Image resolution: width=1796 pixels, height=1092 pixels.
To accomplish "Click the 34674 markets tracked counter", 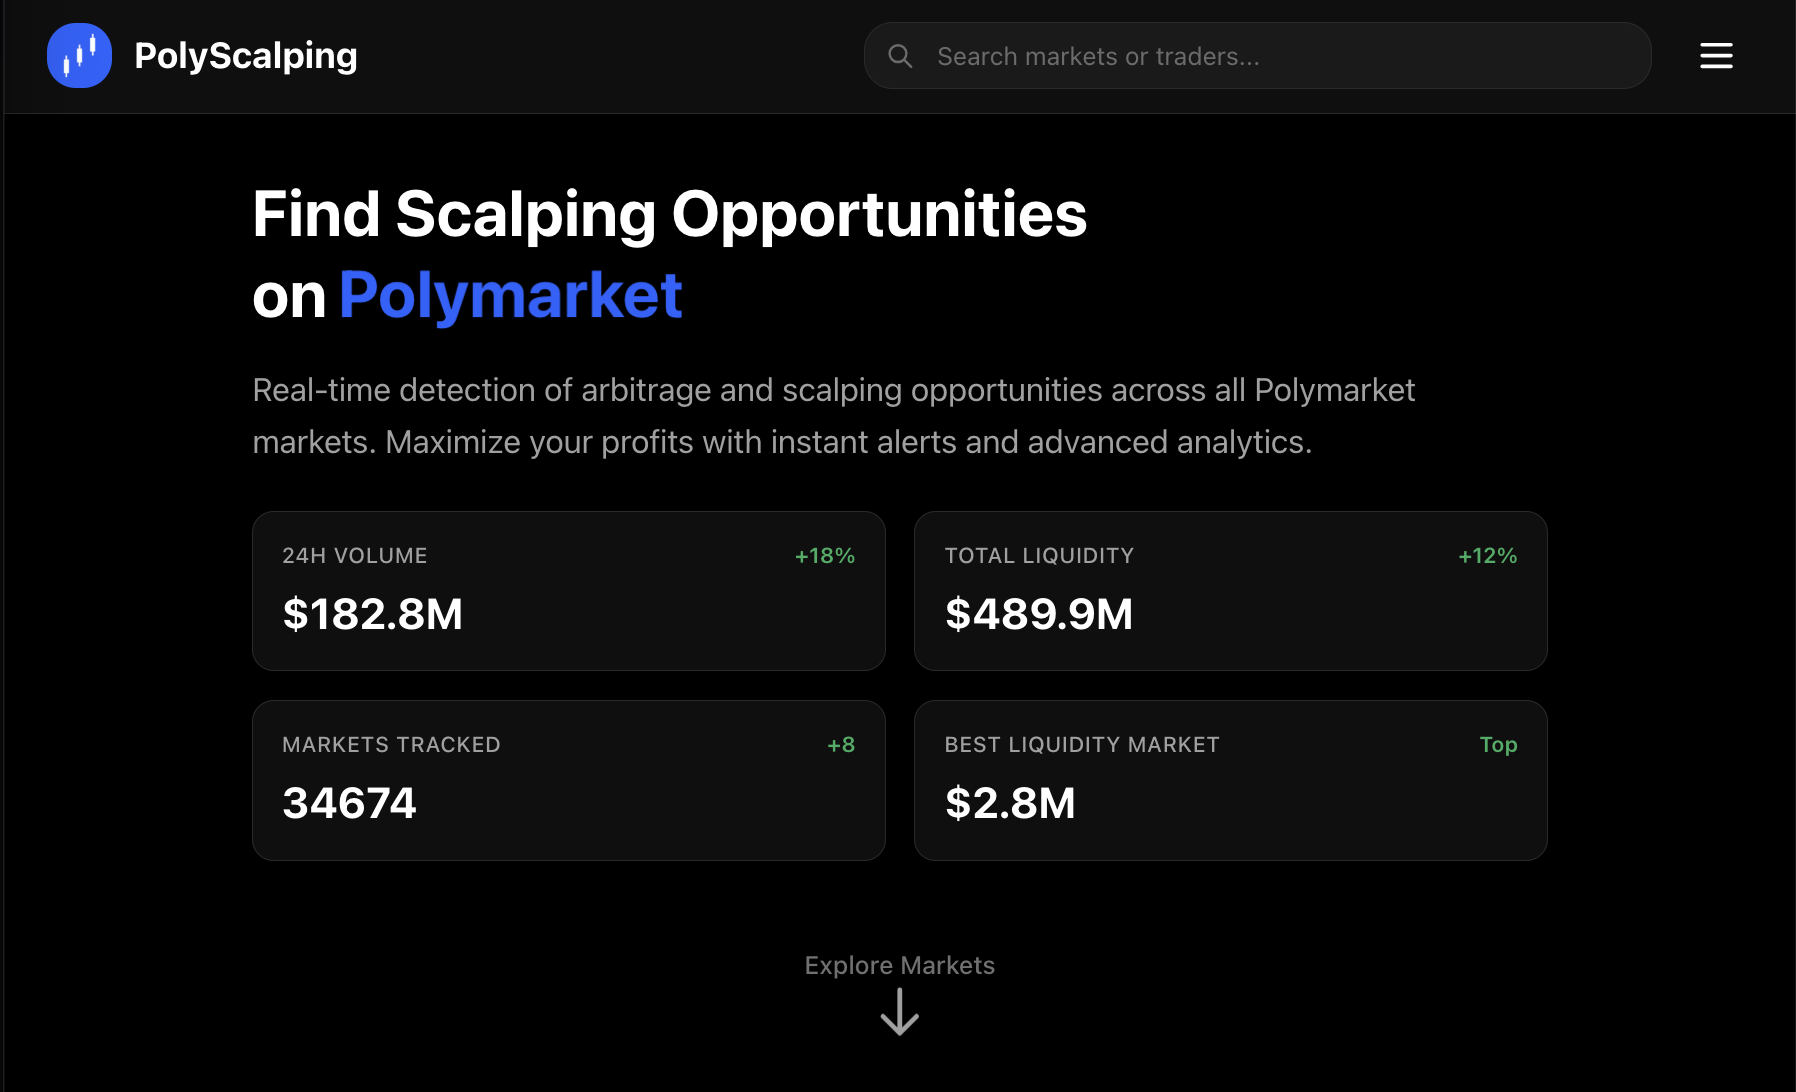I will point(349,803).
